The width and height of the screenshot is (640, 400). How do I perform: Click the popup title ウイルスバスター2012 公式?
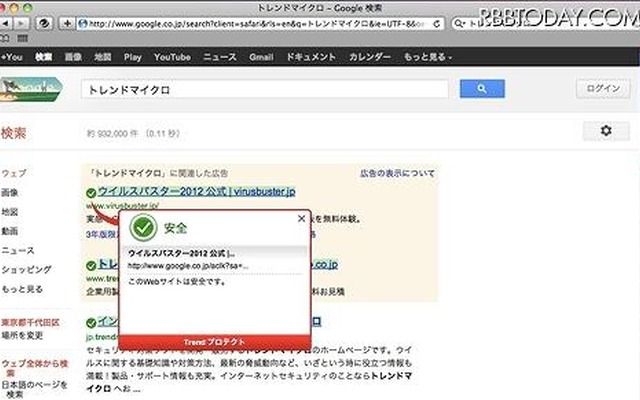(x=181, y=253)
